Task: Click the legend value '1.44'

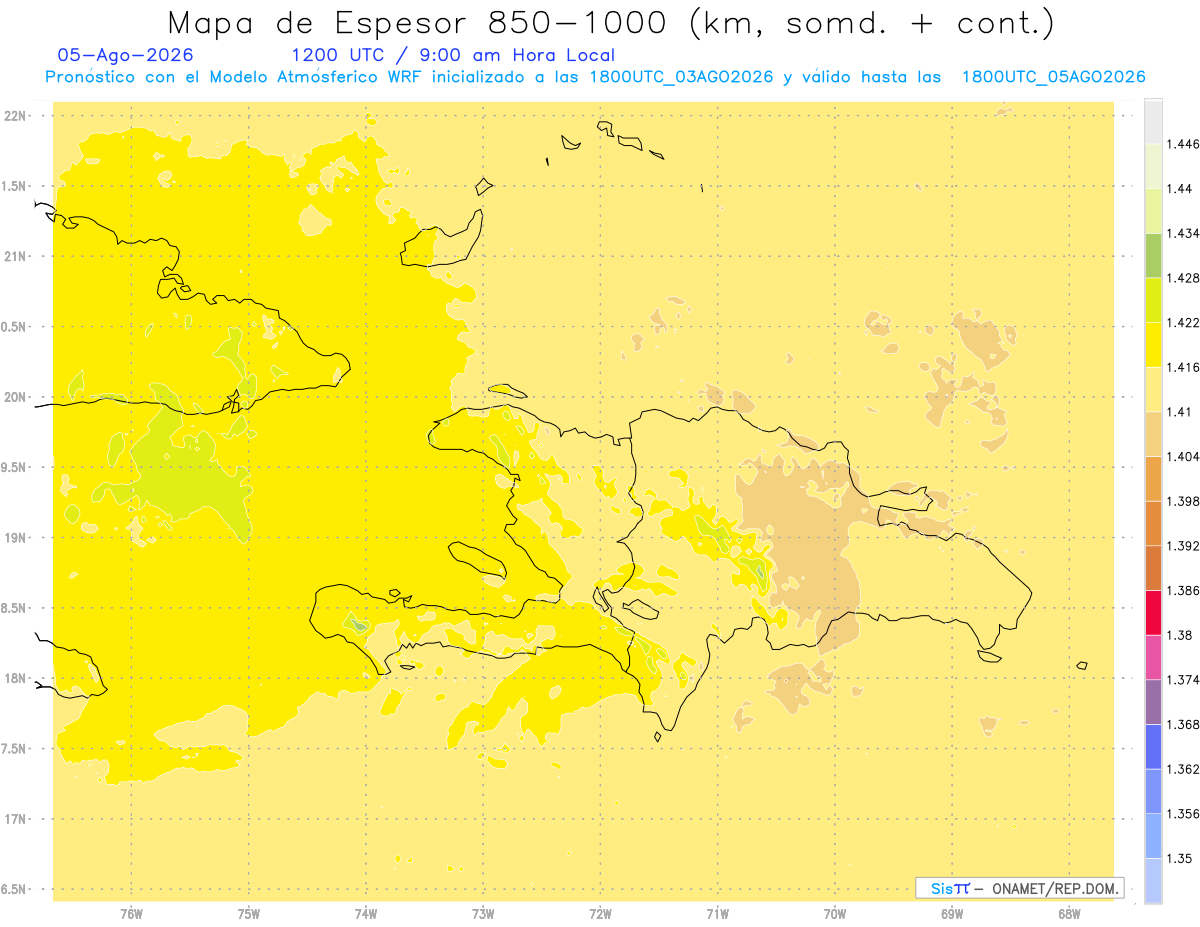Action: coord(1179,189)
